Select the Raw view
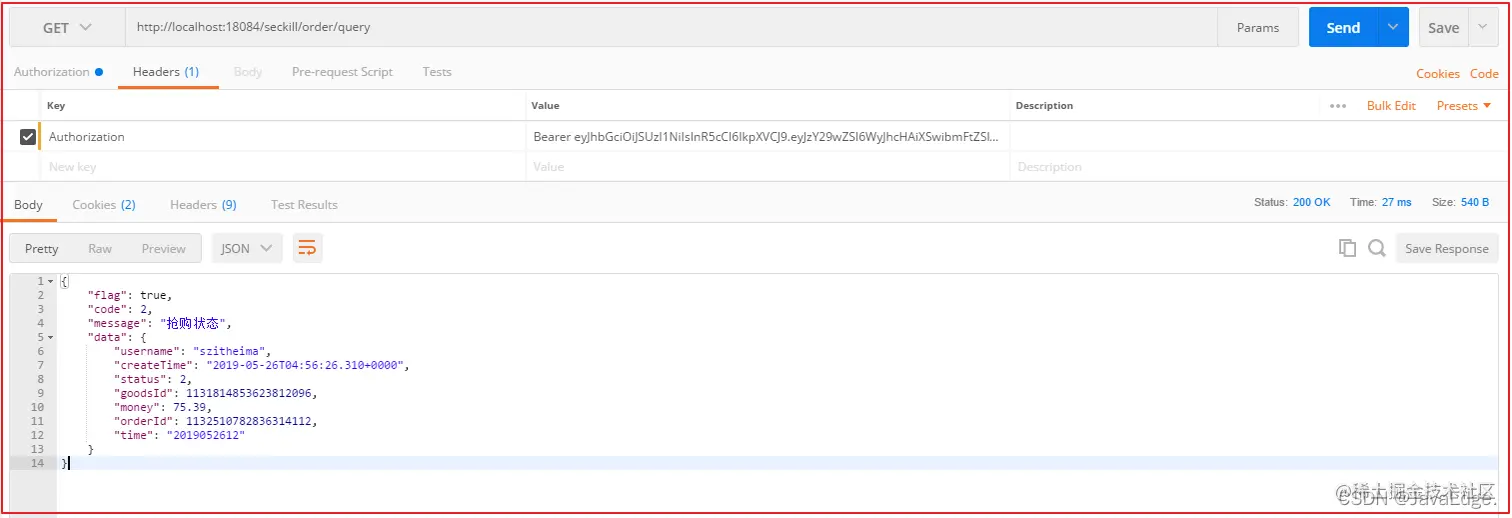Viewport: 1512px width, 518px height. pyautogui.click(x=100, y=249)
